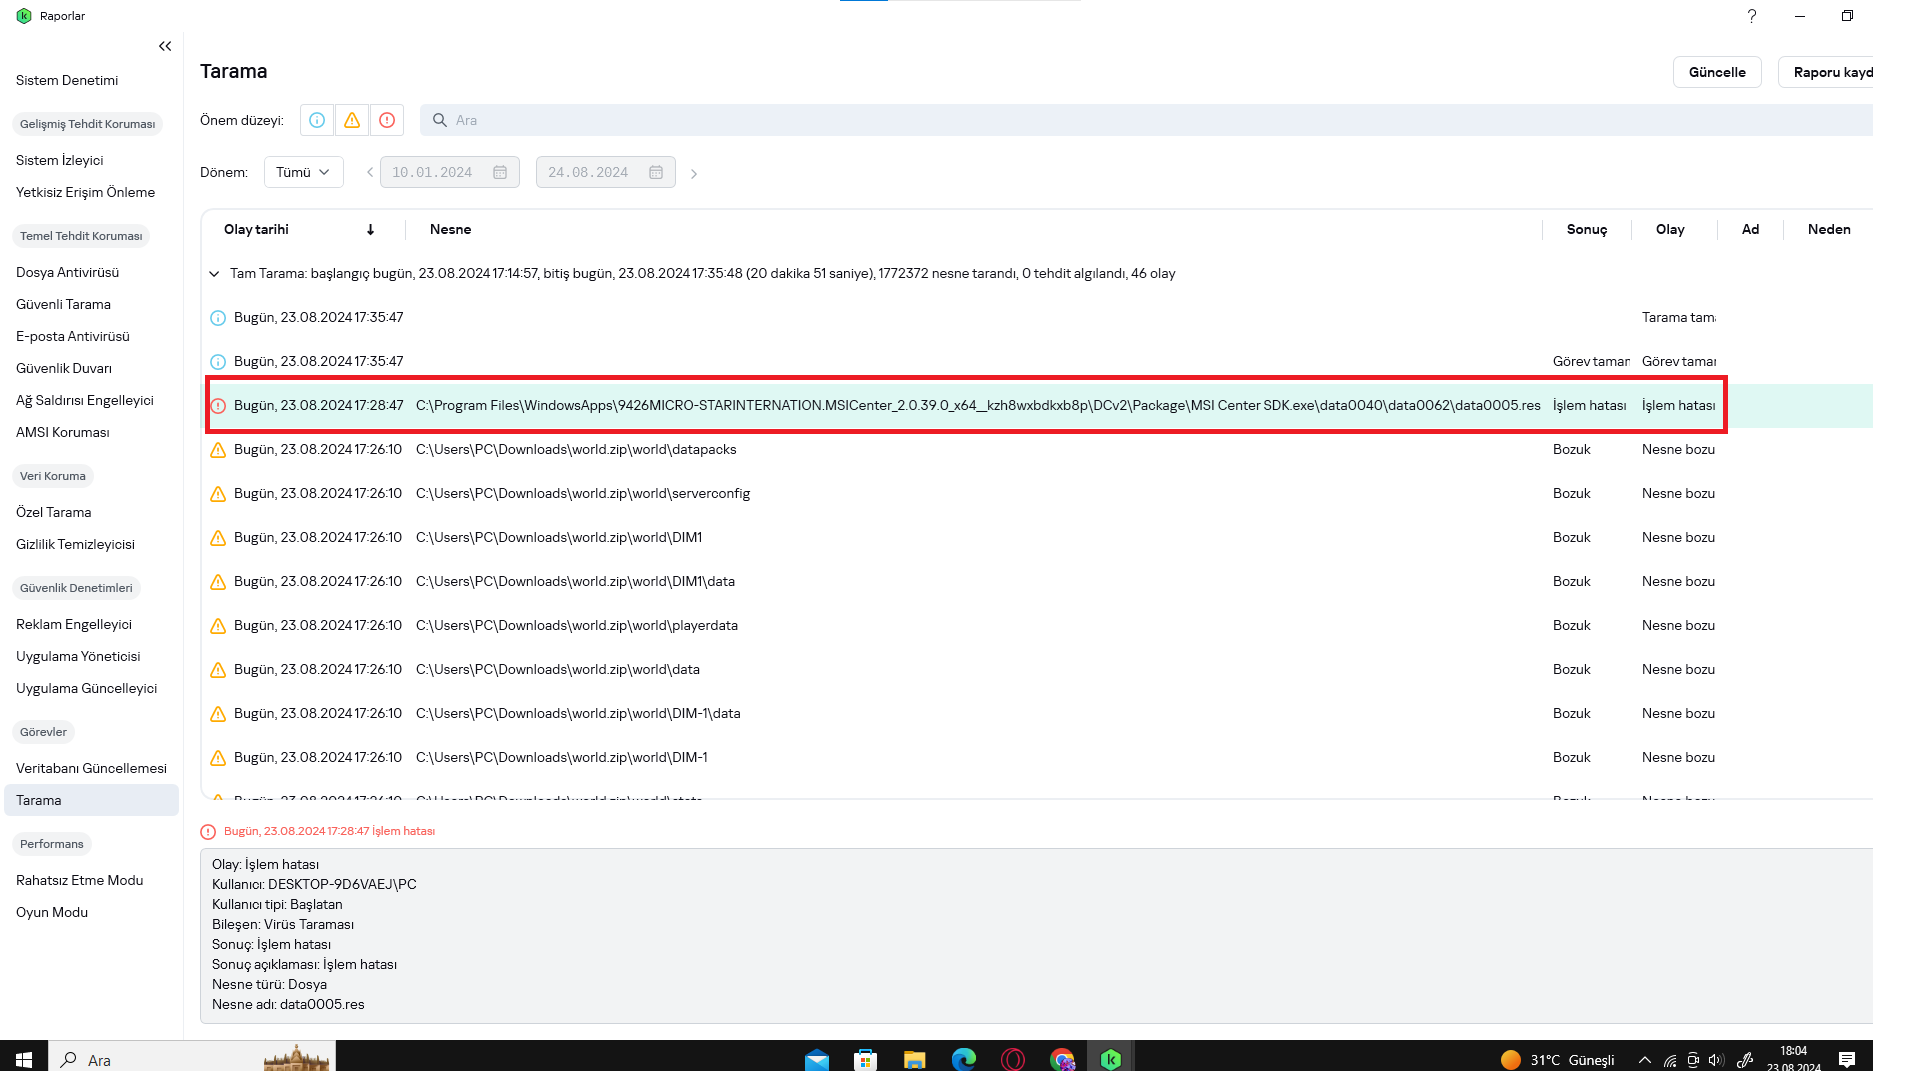Click the warning icon on the world\datapacks row
Image resolution: width=1914 pixels, height=1071 pixels.
click(x=218, y=450)
